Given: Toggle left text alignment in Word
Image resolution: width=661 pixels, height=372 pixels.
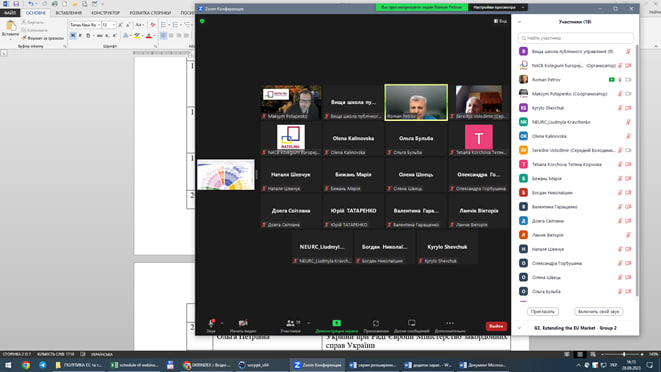Looking at the screenshot, I should coord(163,36).
